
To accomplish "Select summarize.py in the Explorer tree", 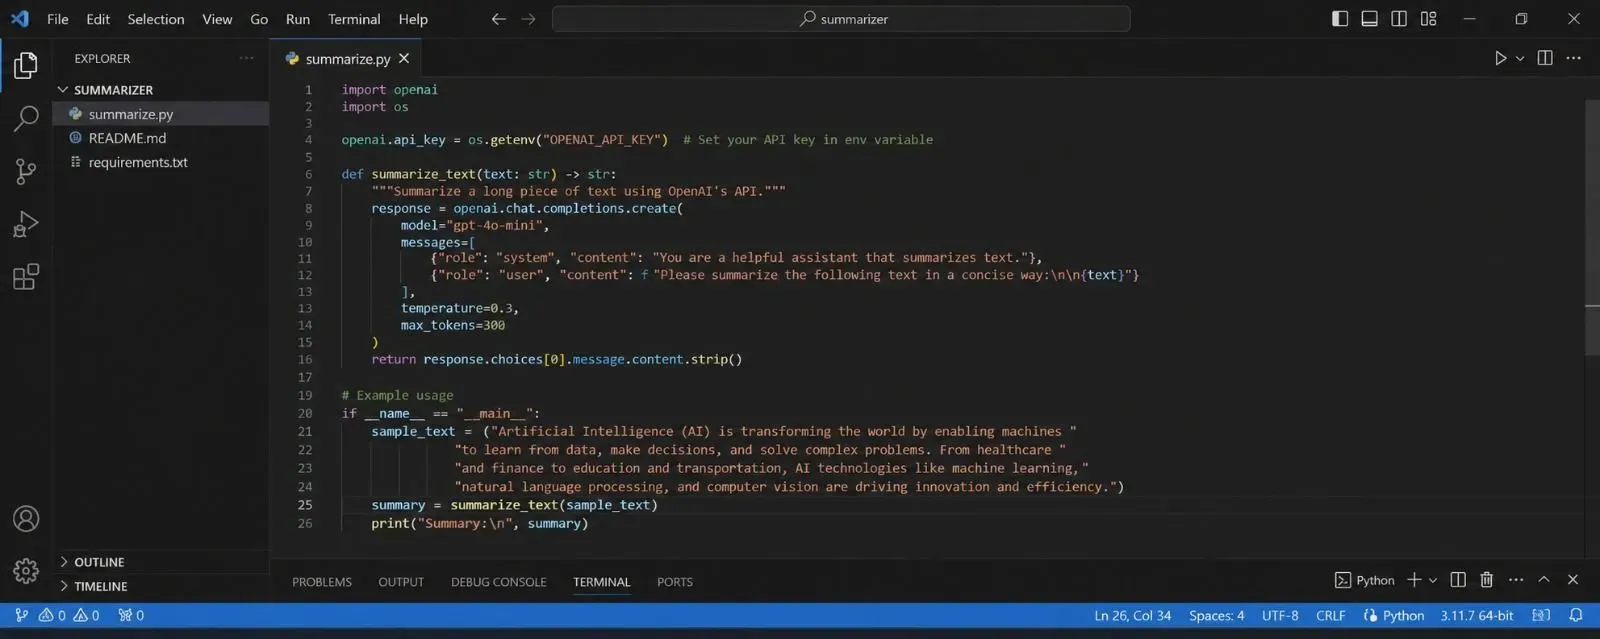I will click(161, 114).
